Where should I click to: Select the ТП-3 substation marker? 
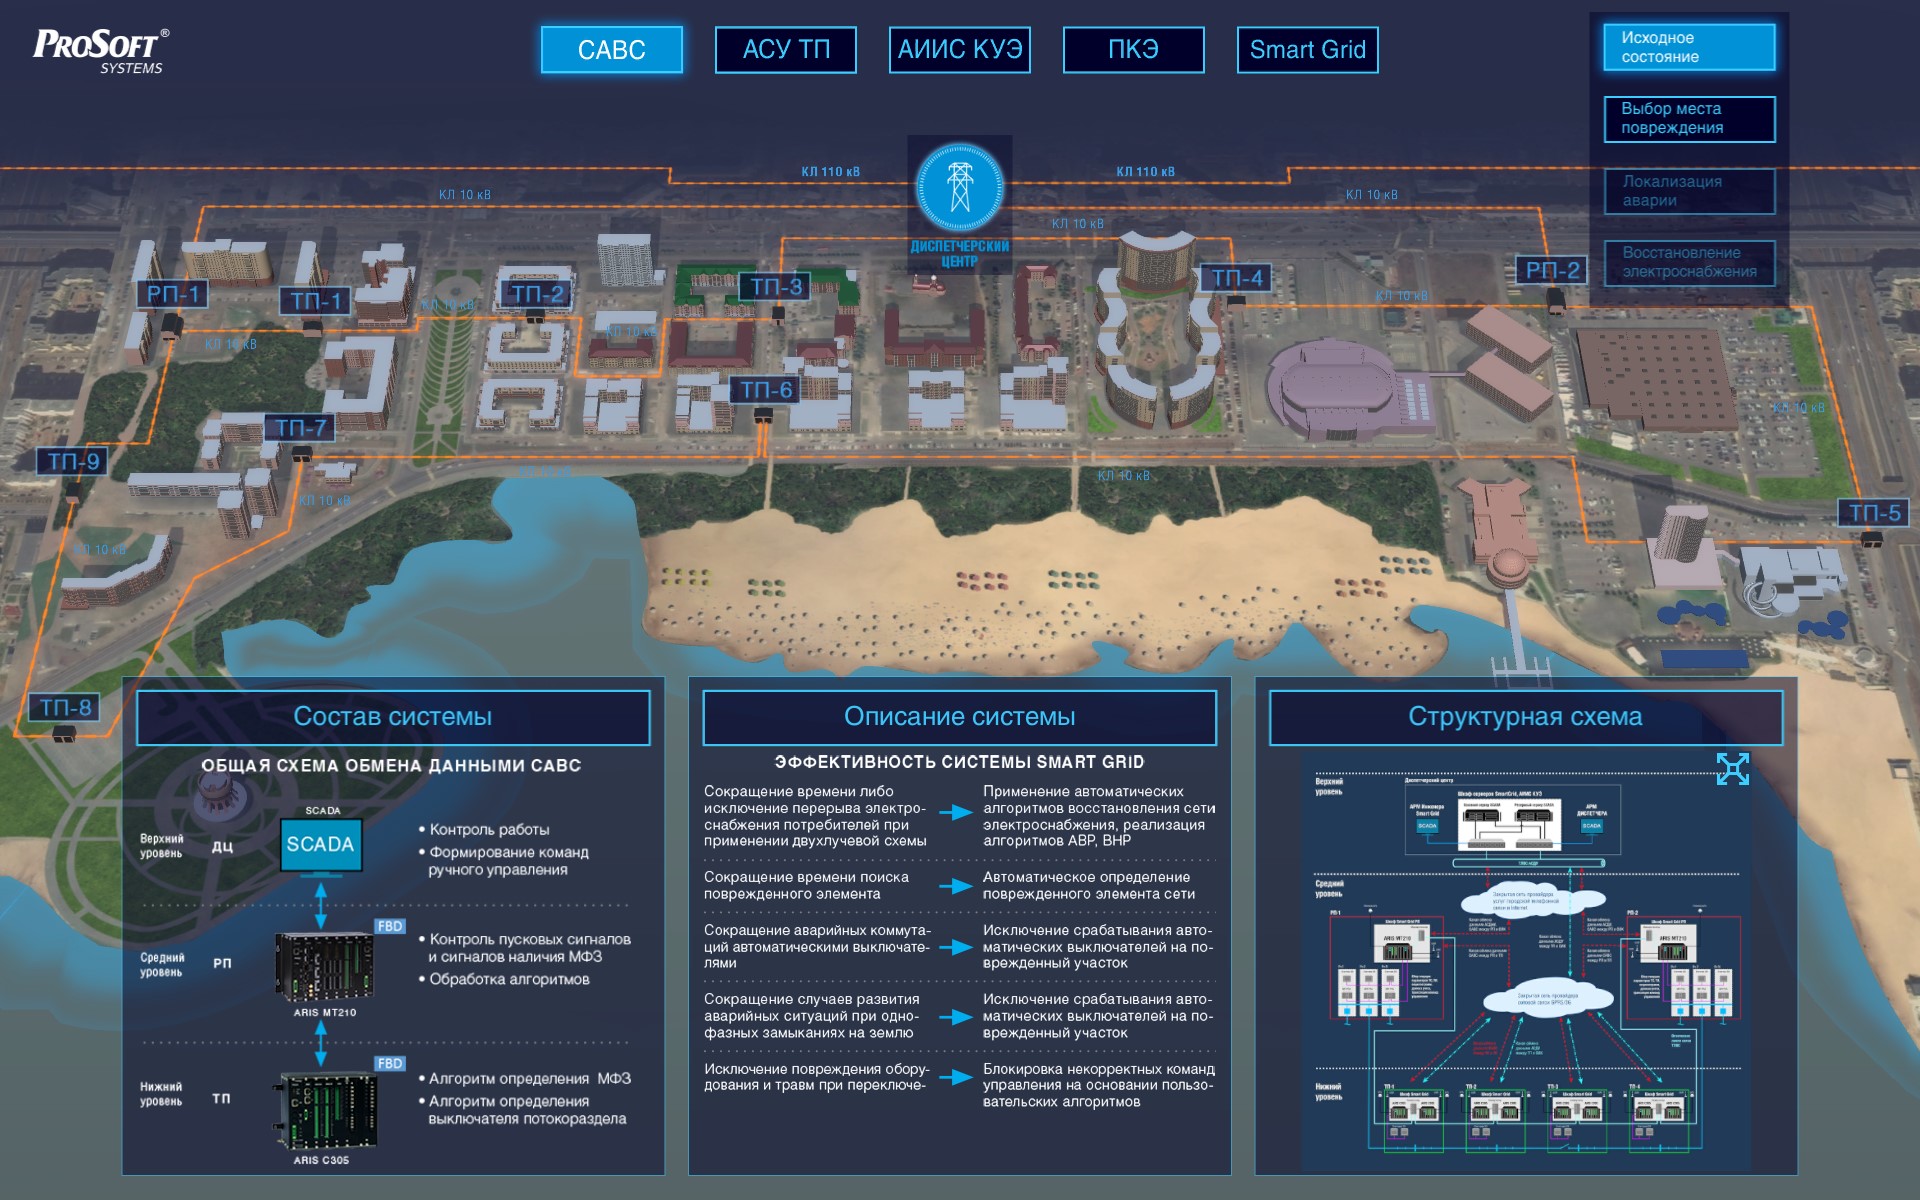click(x=776, y=287)
